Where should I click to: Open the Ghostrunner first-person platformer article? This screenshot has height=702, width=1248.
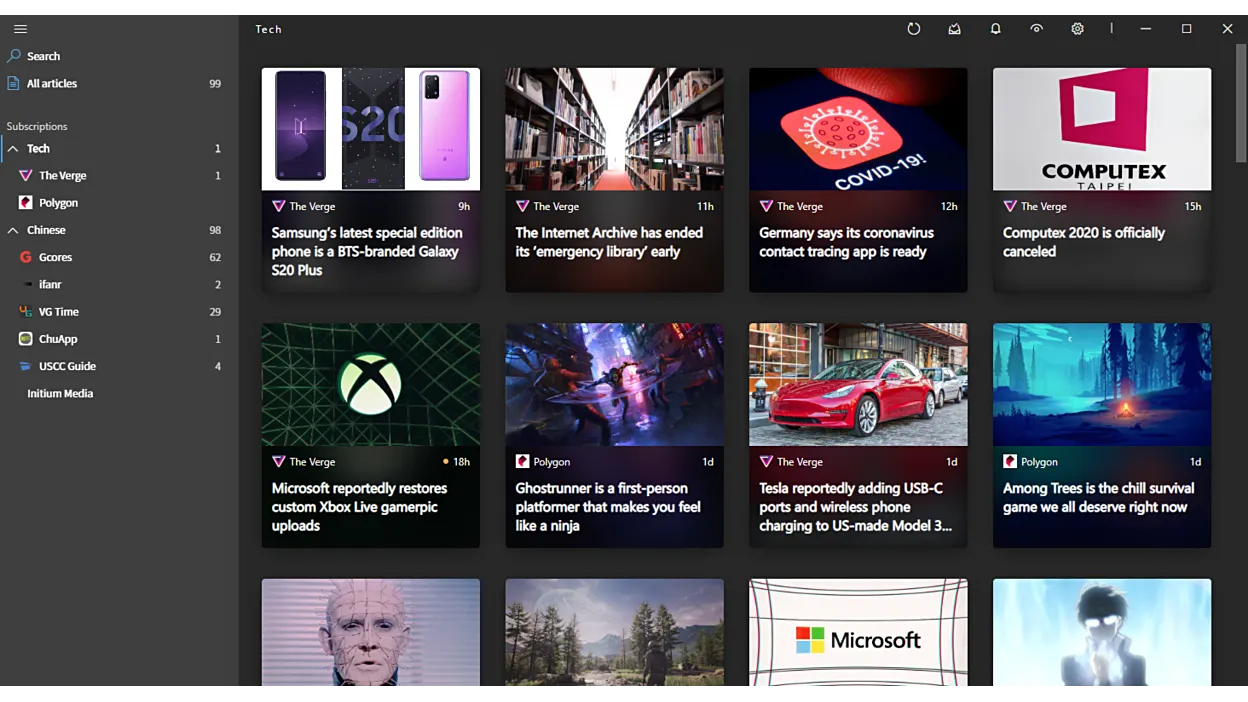[x=608, y=506]
